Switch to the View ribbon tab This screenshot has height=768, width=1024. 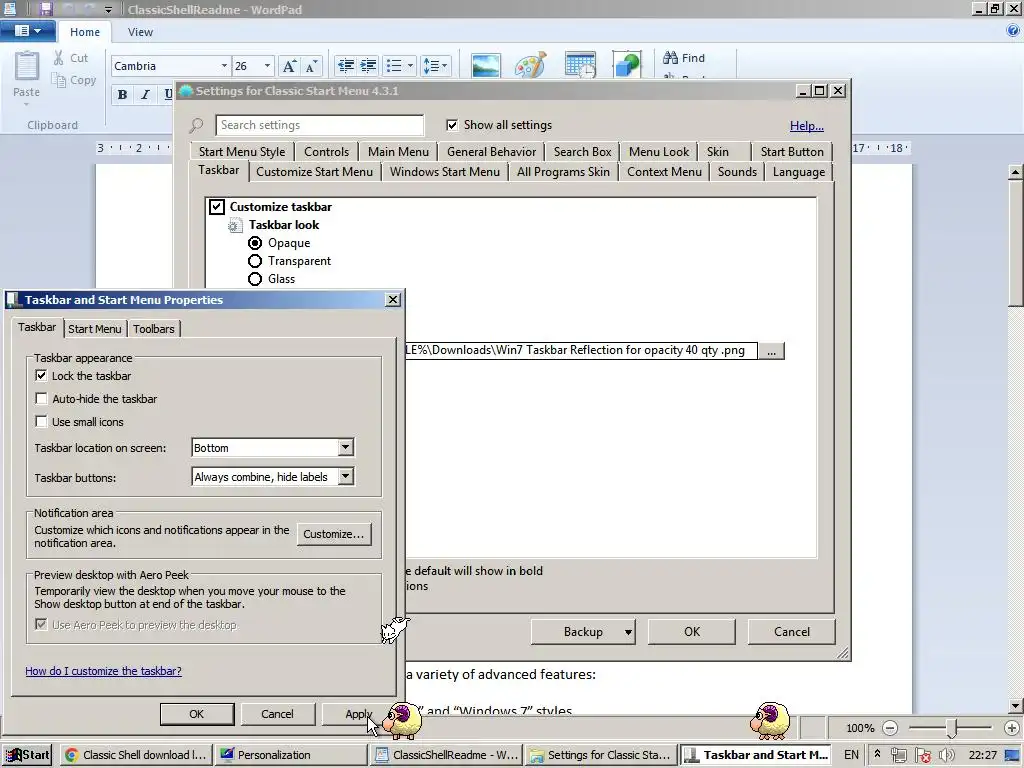(140, 31)
